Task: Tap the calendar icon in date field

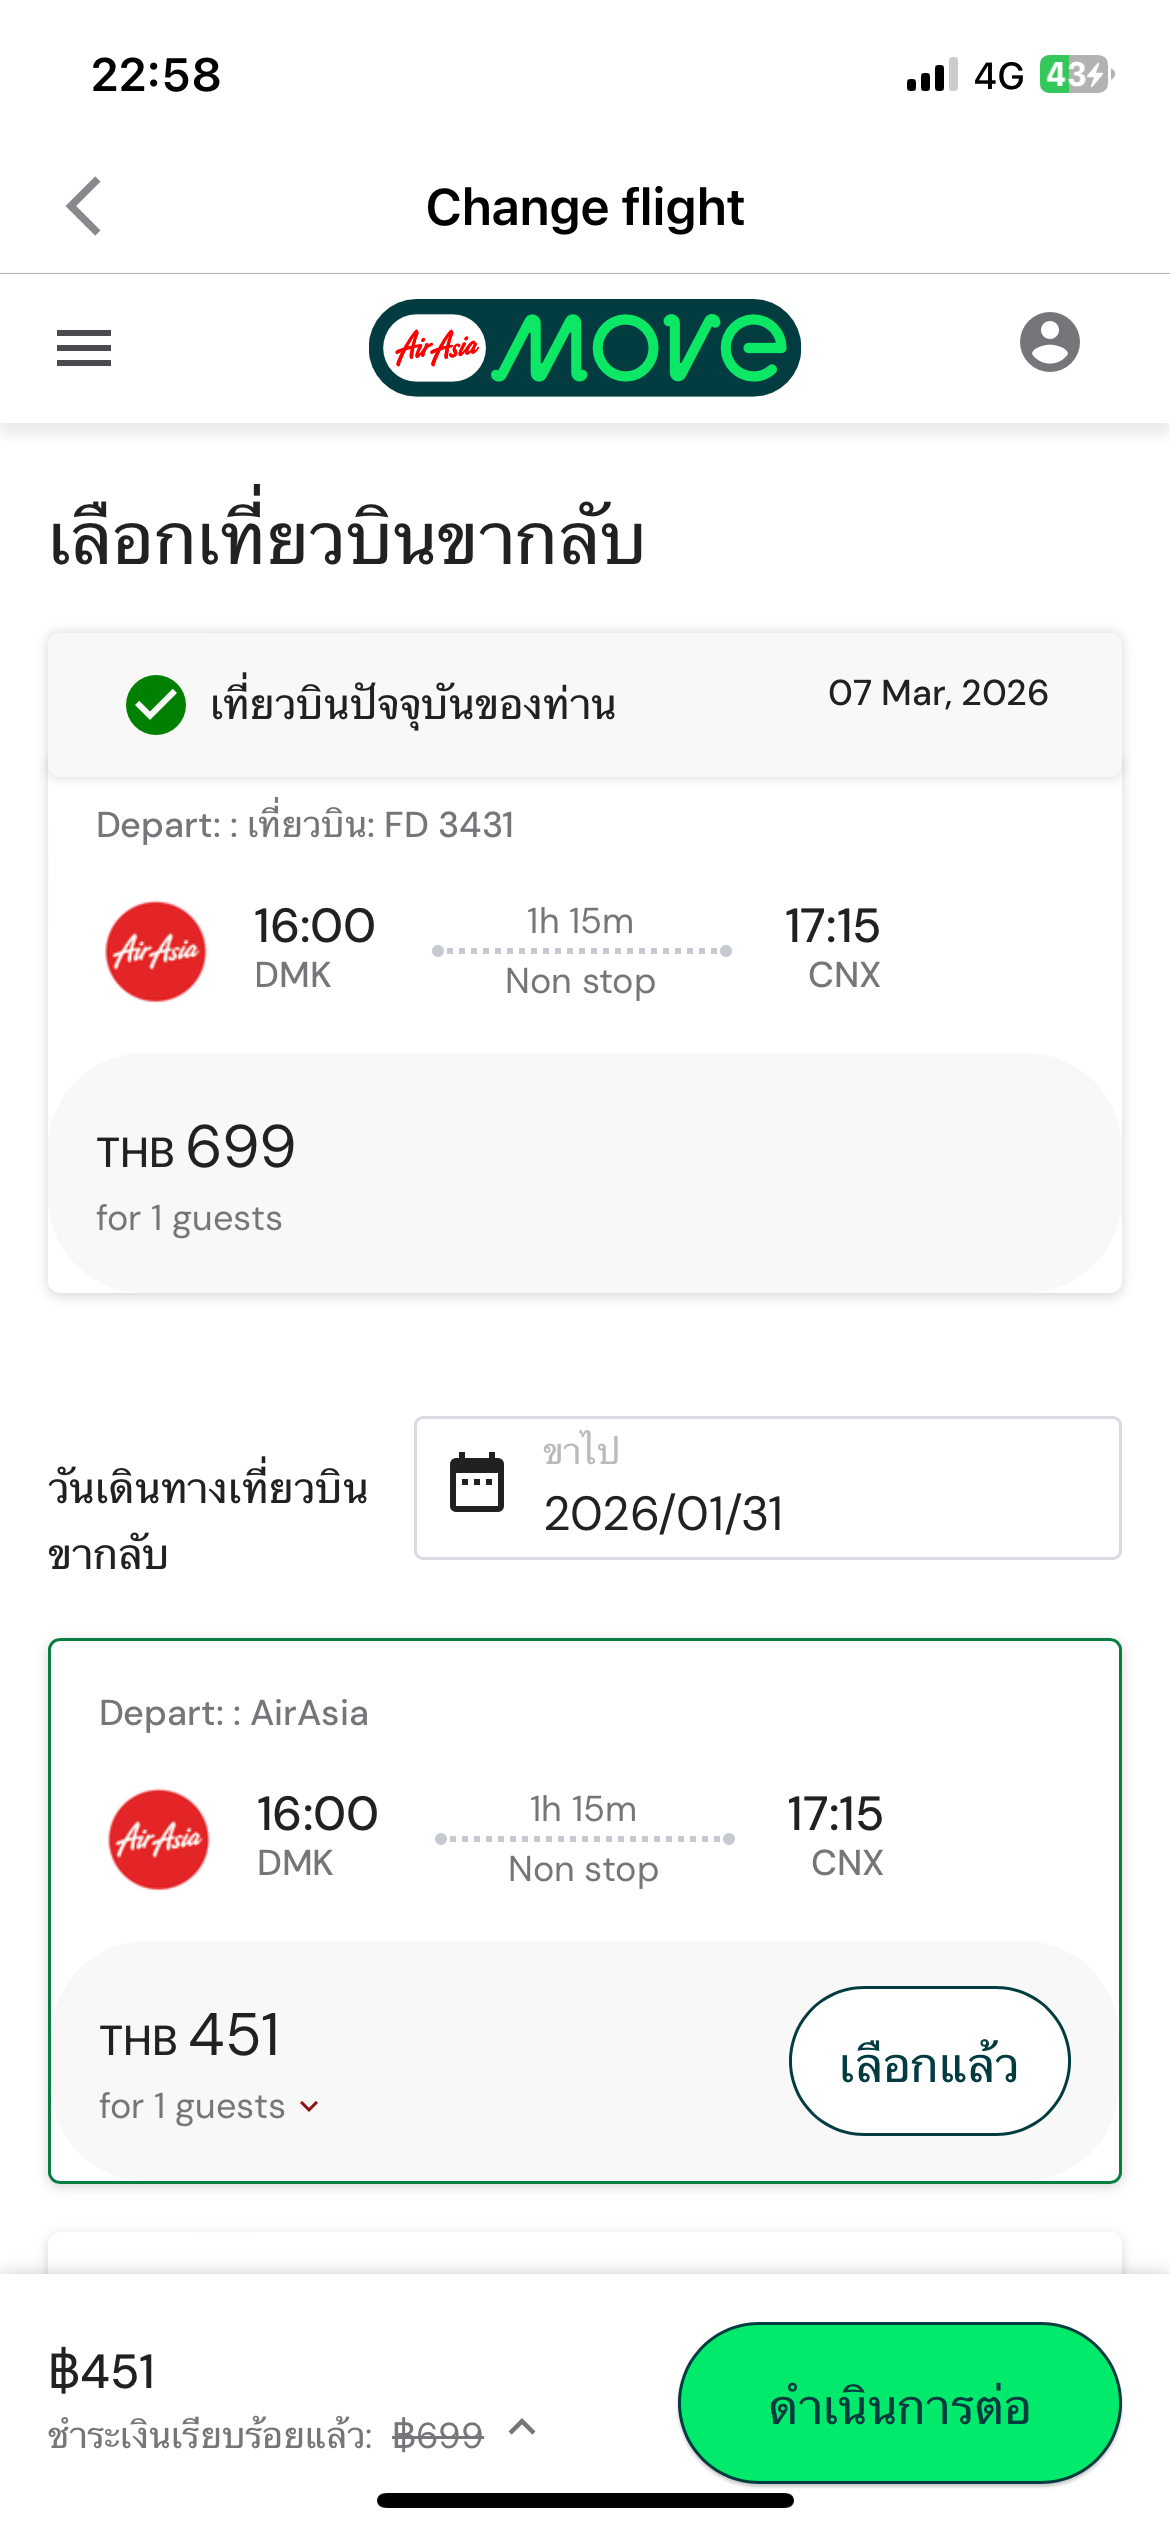Action: (477, 1483)
